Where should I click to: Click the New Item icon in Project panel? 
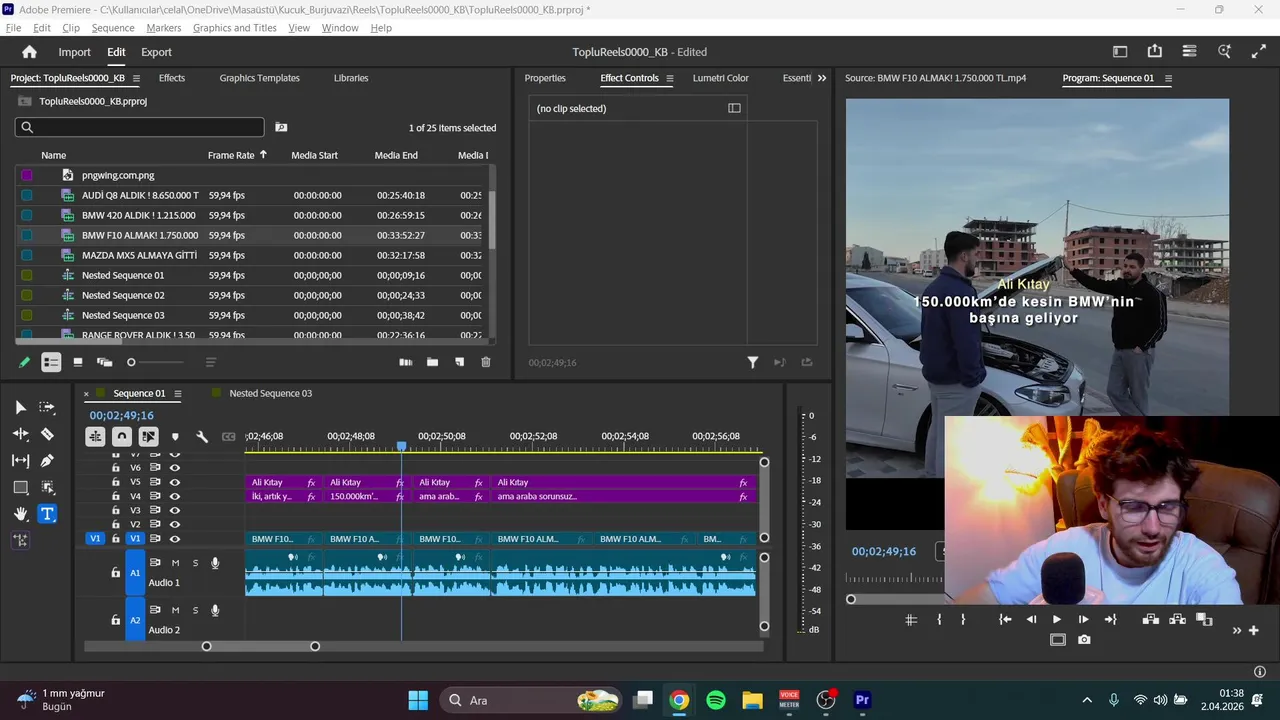[460, 362]
